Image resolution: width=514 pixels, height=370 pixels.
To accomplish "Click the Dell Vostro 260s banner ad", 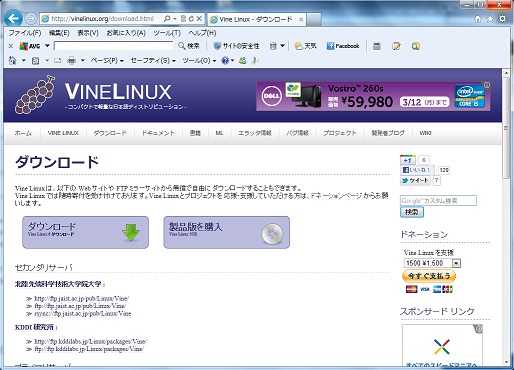I will click(x=373, y=96).
